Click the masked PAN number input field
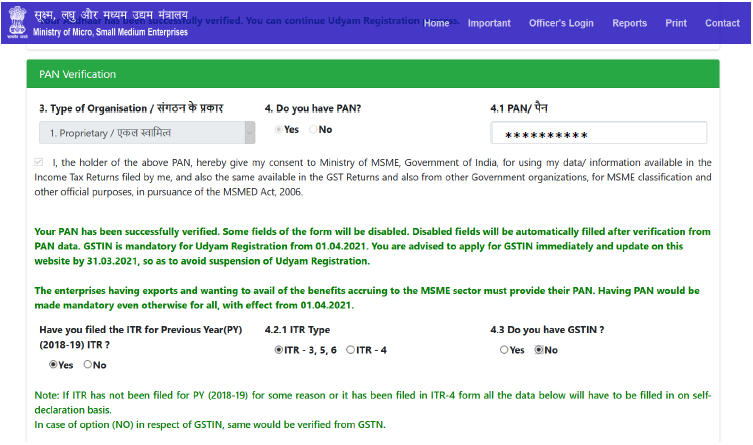The width and height of the screenshot is (753, 445). pos(598,134)
